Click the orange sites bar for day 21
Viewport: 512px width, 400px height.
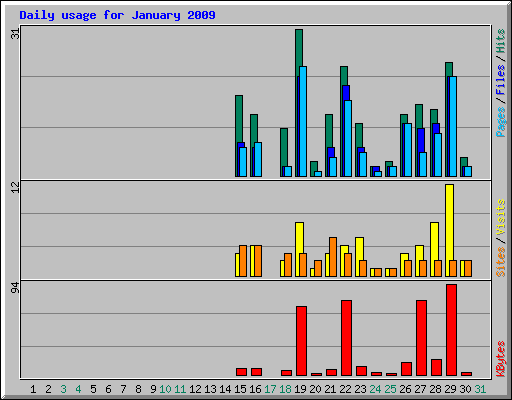tap(333, 257)
